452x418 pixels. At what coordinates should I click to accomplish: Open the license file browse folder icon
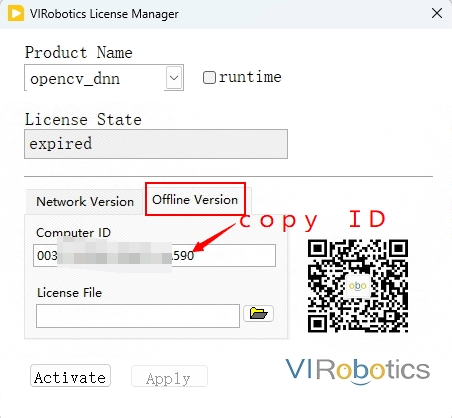tap(258, 314)
